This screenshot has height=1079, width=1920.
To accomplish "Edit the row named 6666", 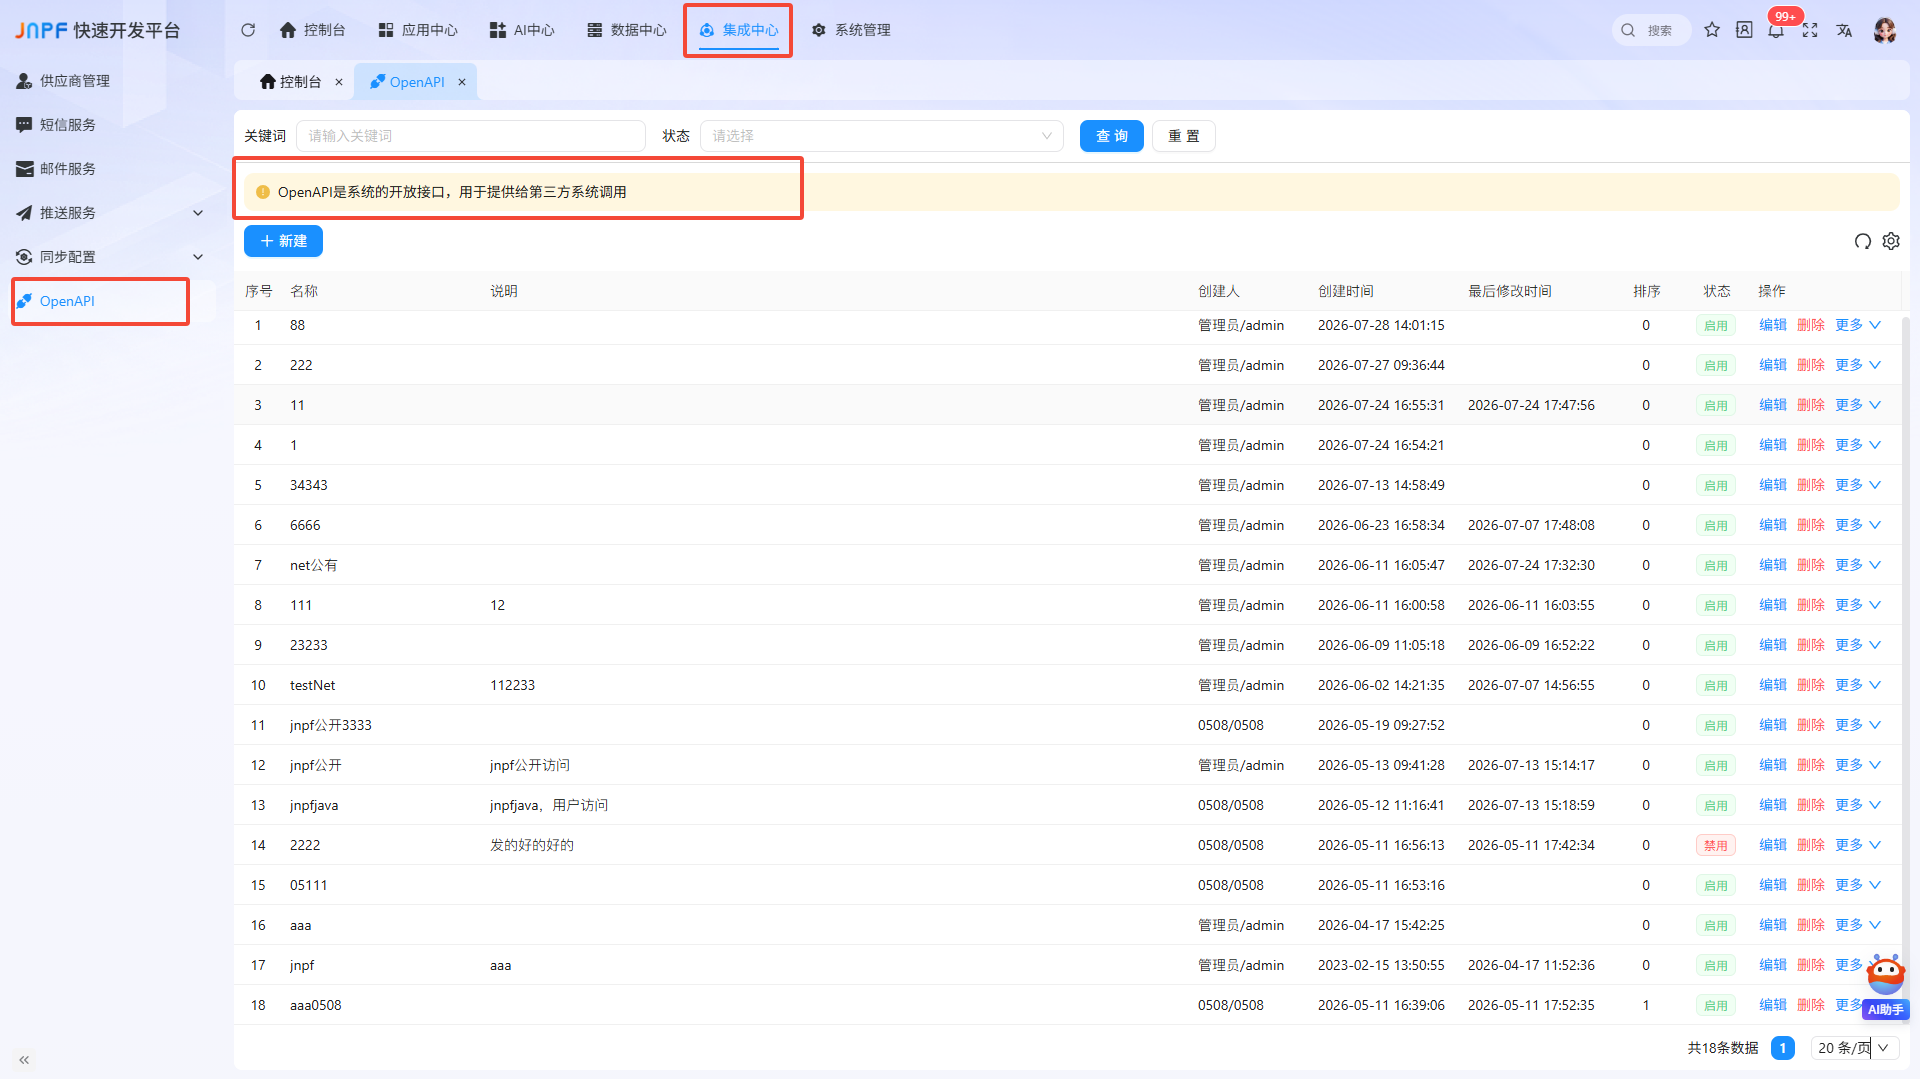I will pyautogui.click(x=1772, y=525).
